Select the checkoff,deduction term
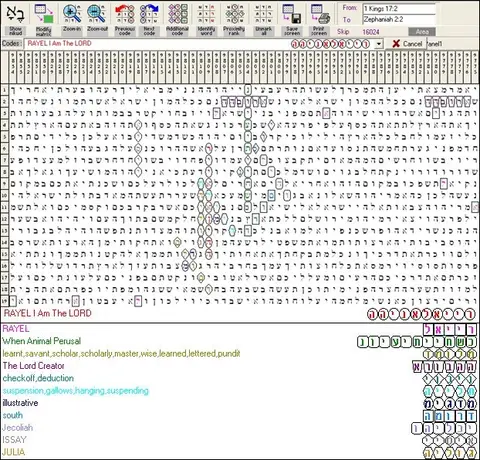Screen dimensions: 480x460 38,378
